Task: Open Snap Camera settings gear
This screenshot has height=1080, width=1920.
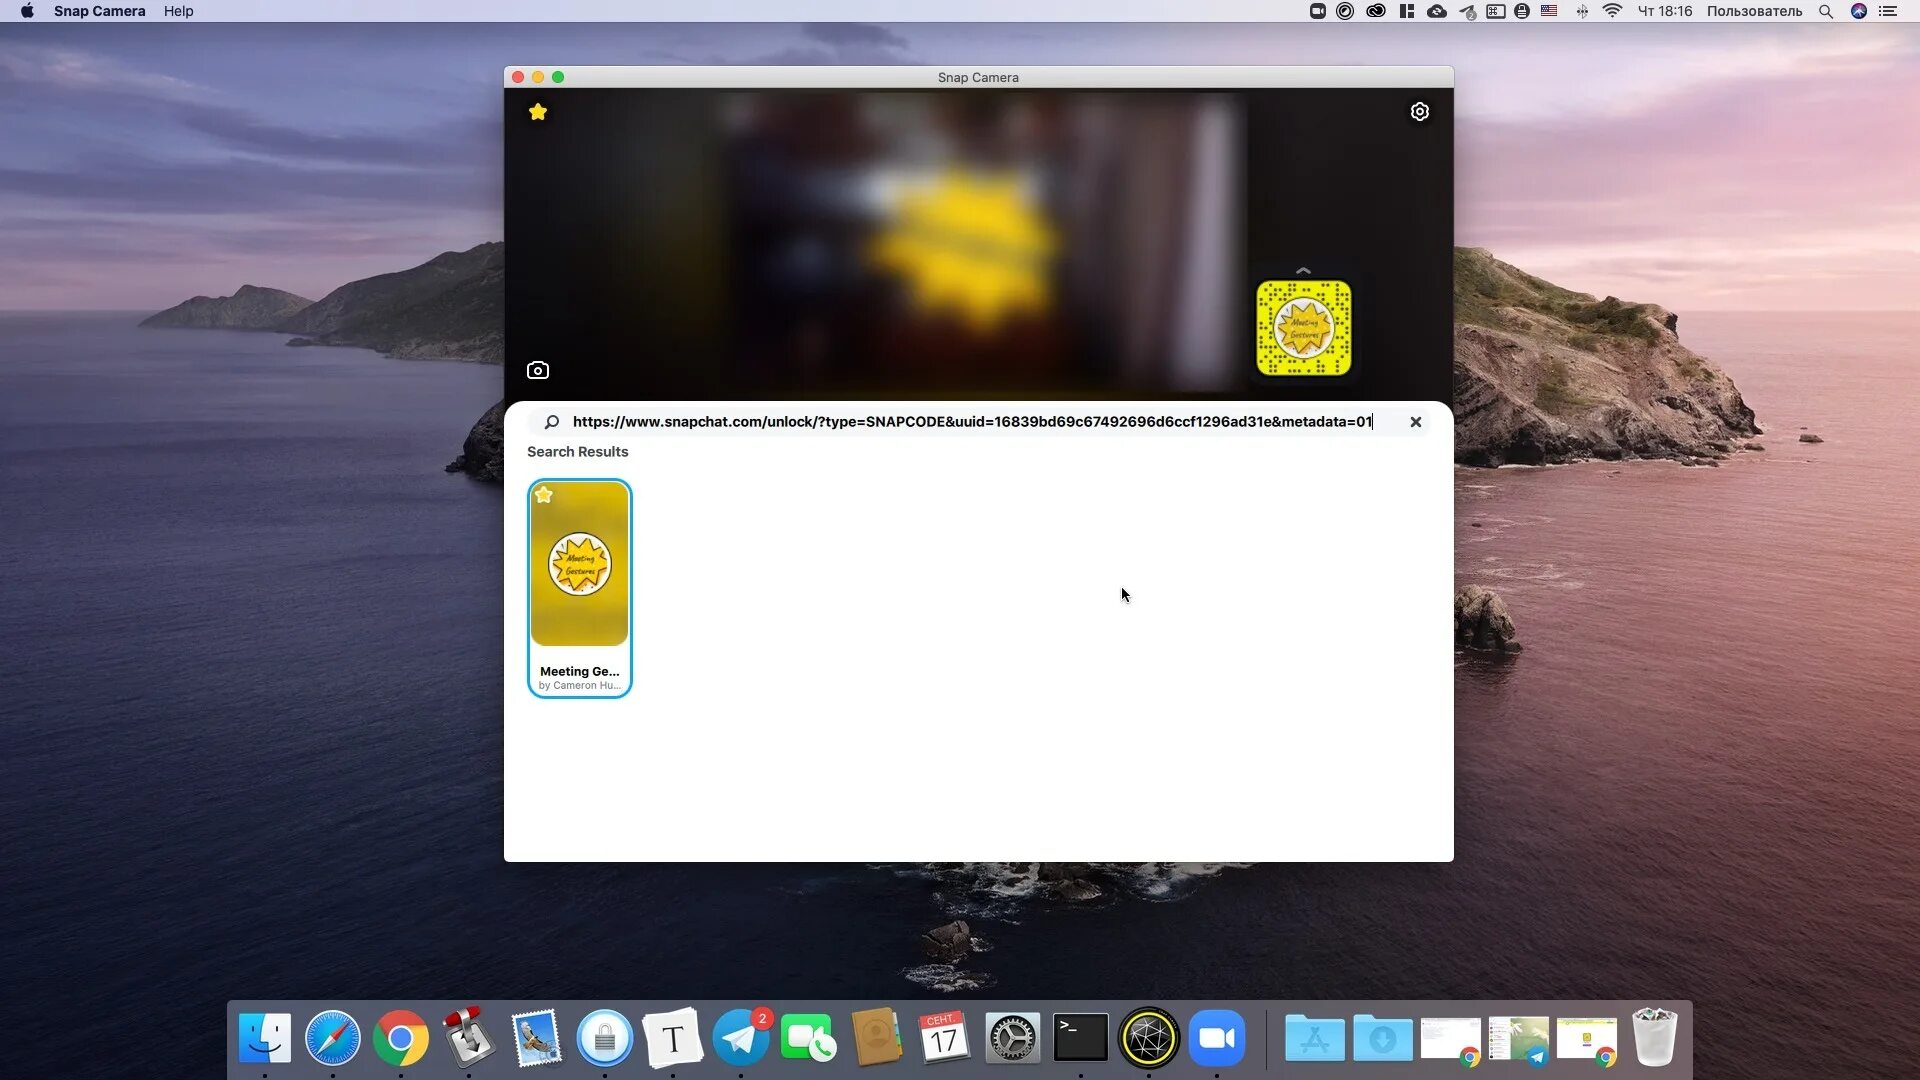Action: click(x=1419, y=112)
